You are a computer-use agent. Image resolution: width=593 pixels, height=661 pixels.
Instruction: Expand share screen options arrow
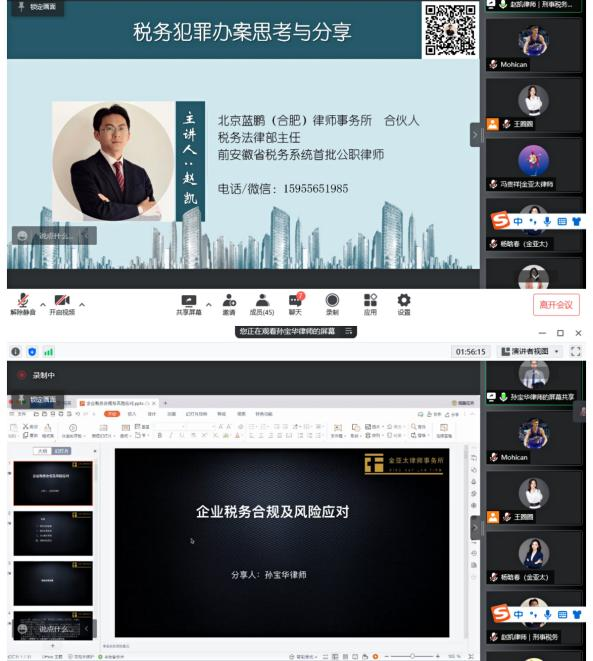pyautogui.click(x=209, y=304)
